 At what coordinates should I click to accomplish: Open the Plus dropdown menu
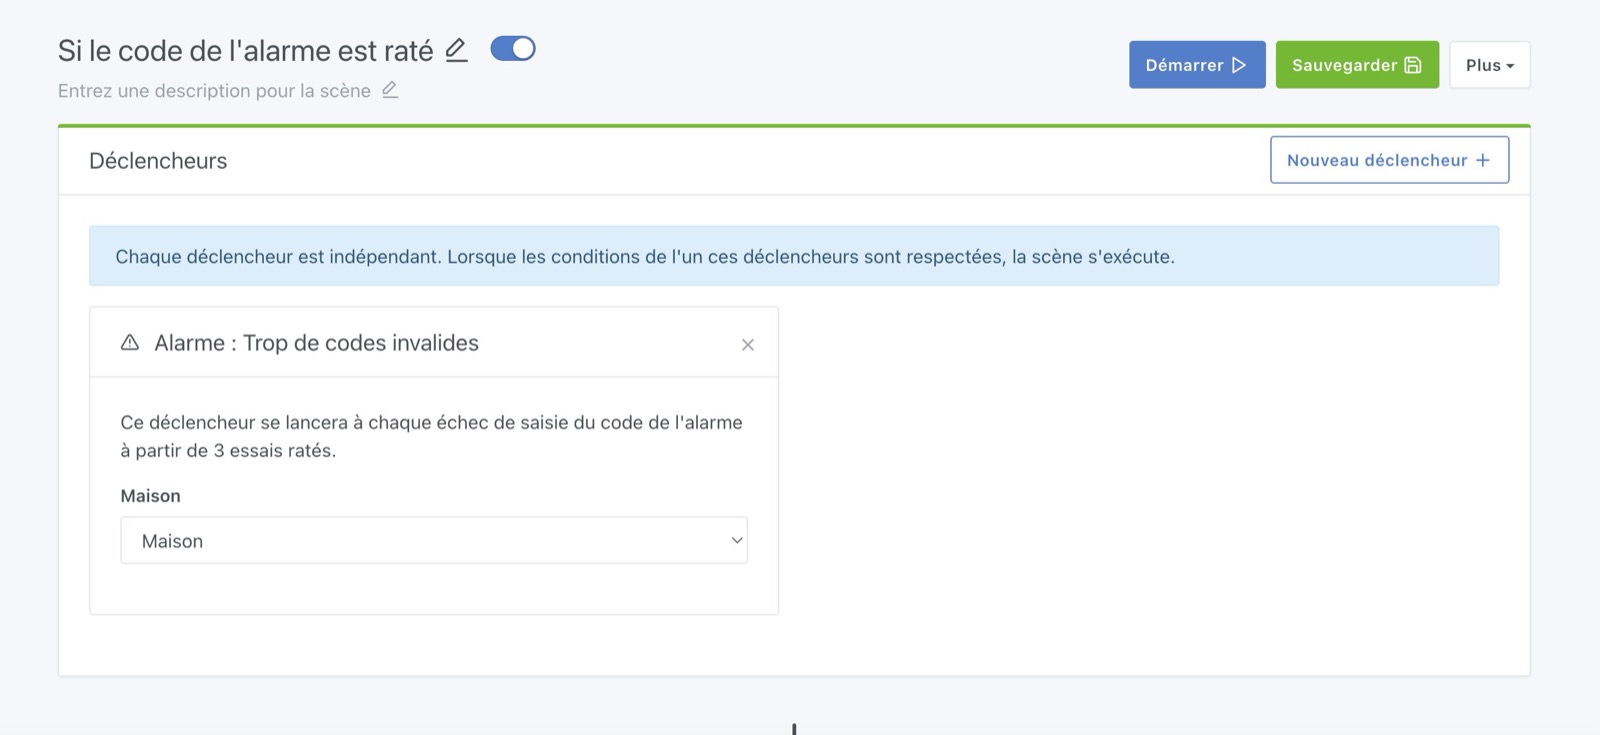[1489, 65]
